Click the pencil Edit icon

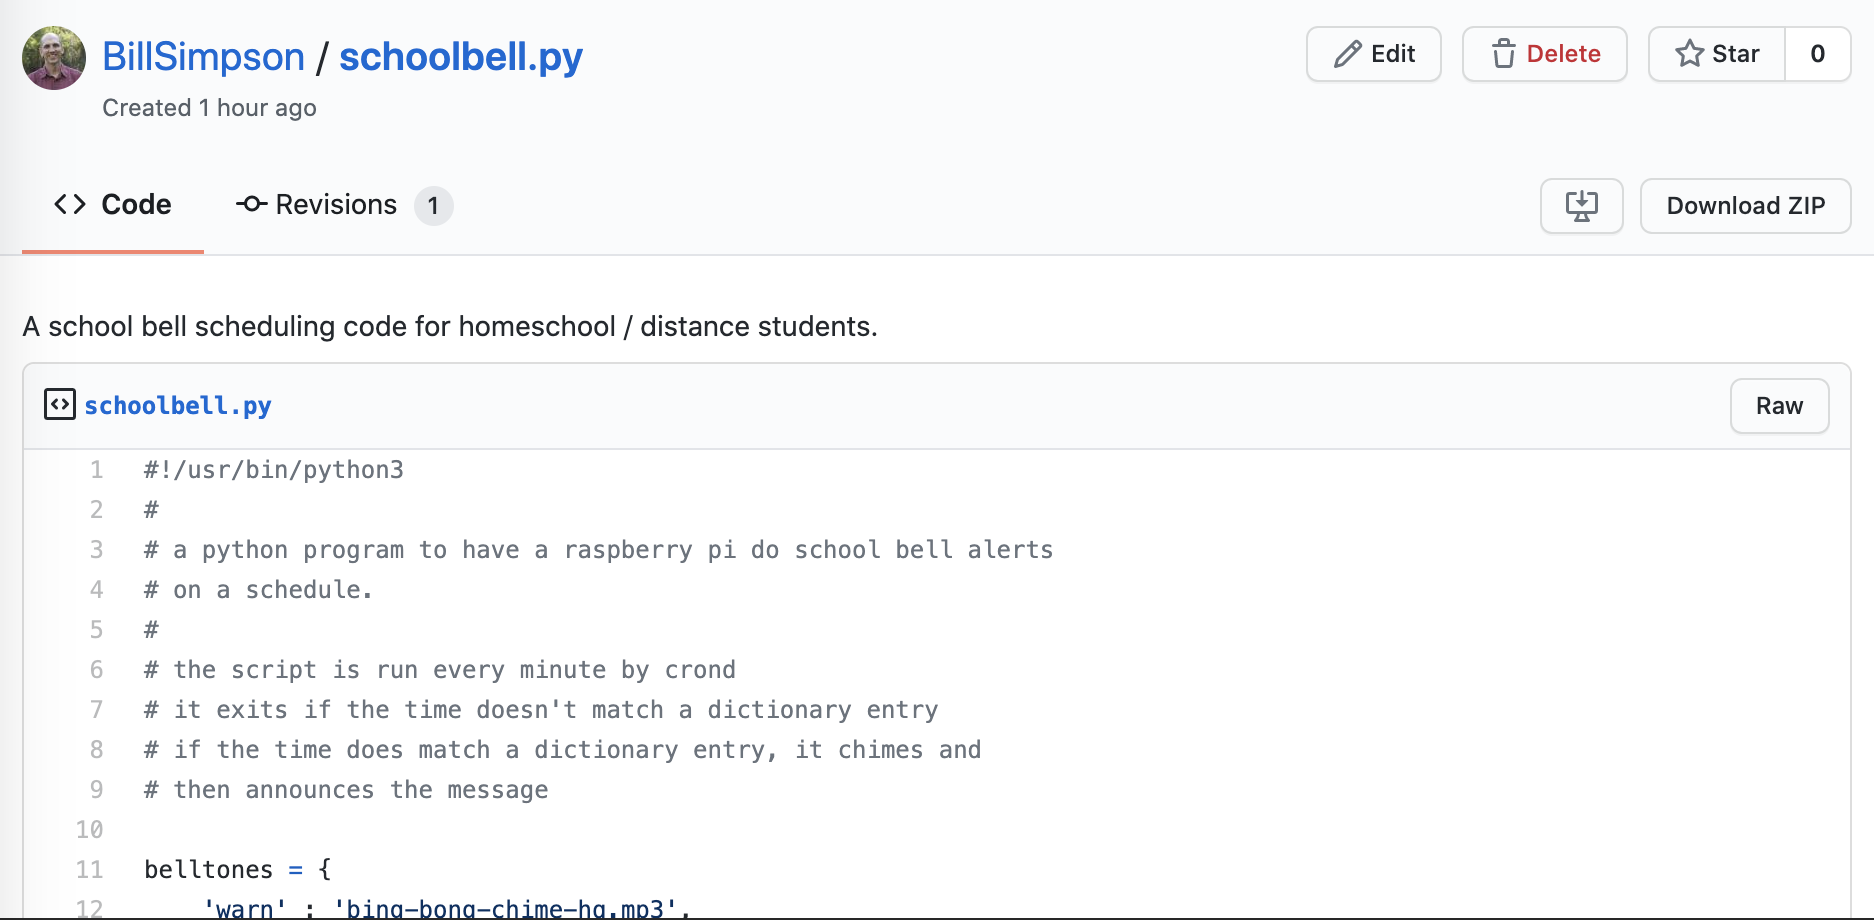click(x=1348, y=54)
